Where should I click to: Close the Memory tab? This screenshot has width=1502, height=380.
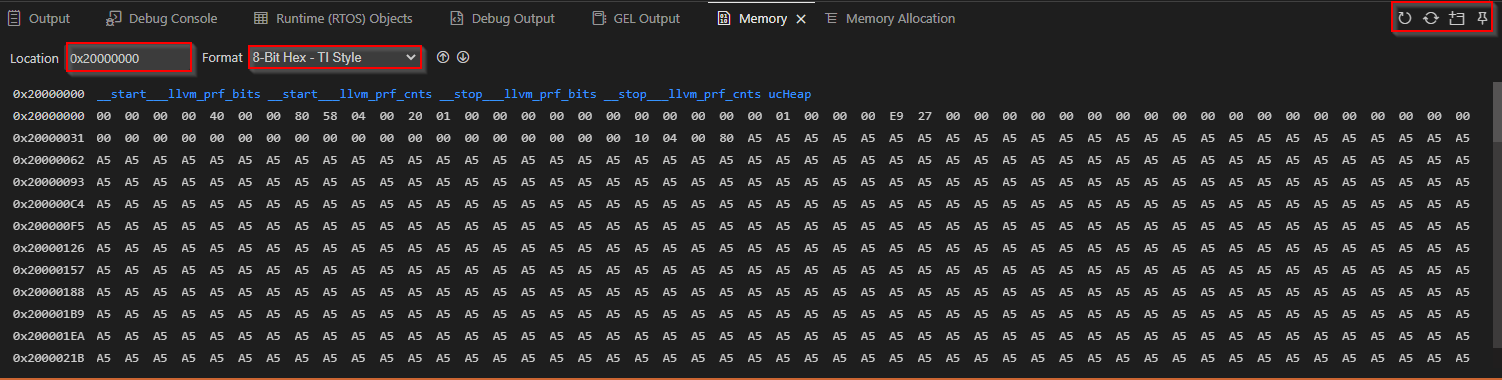pos(801,19)
